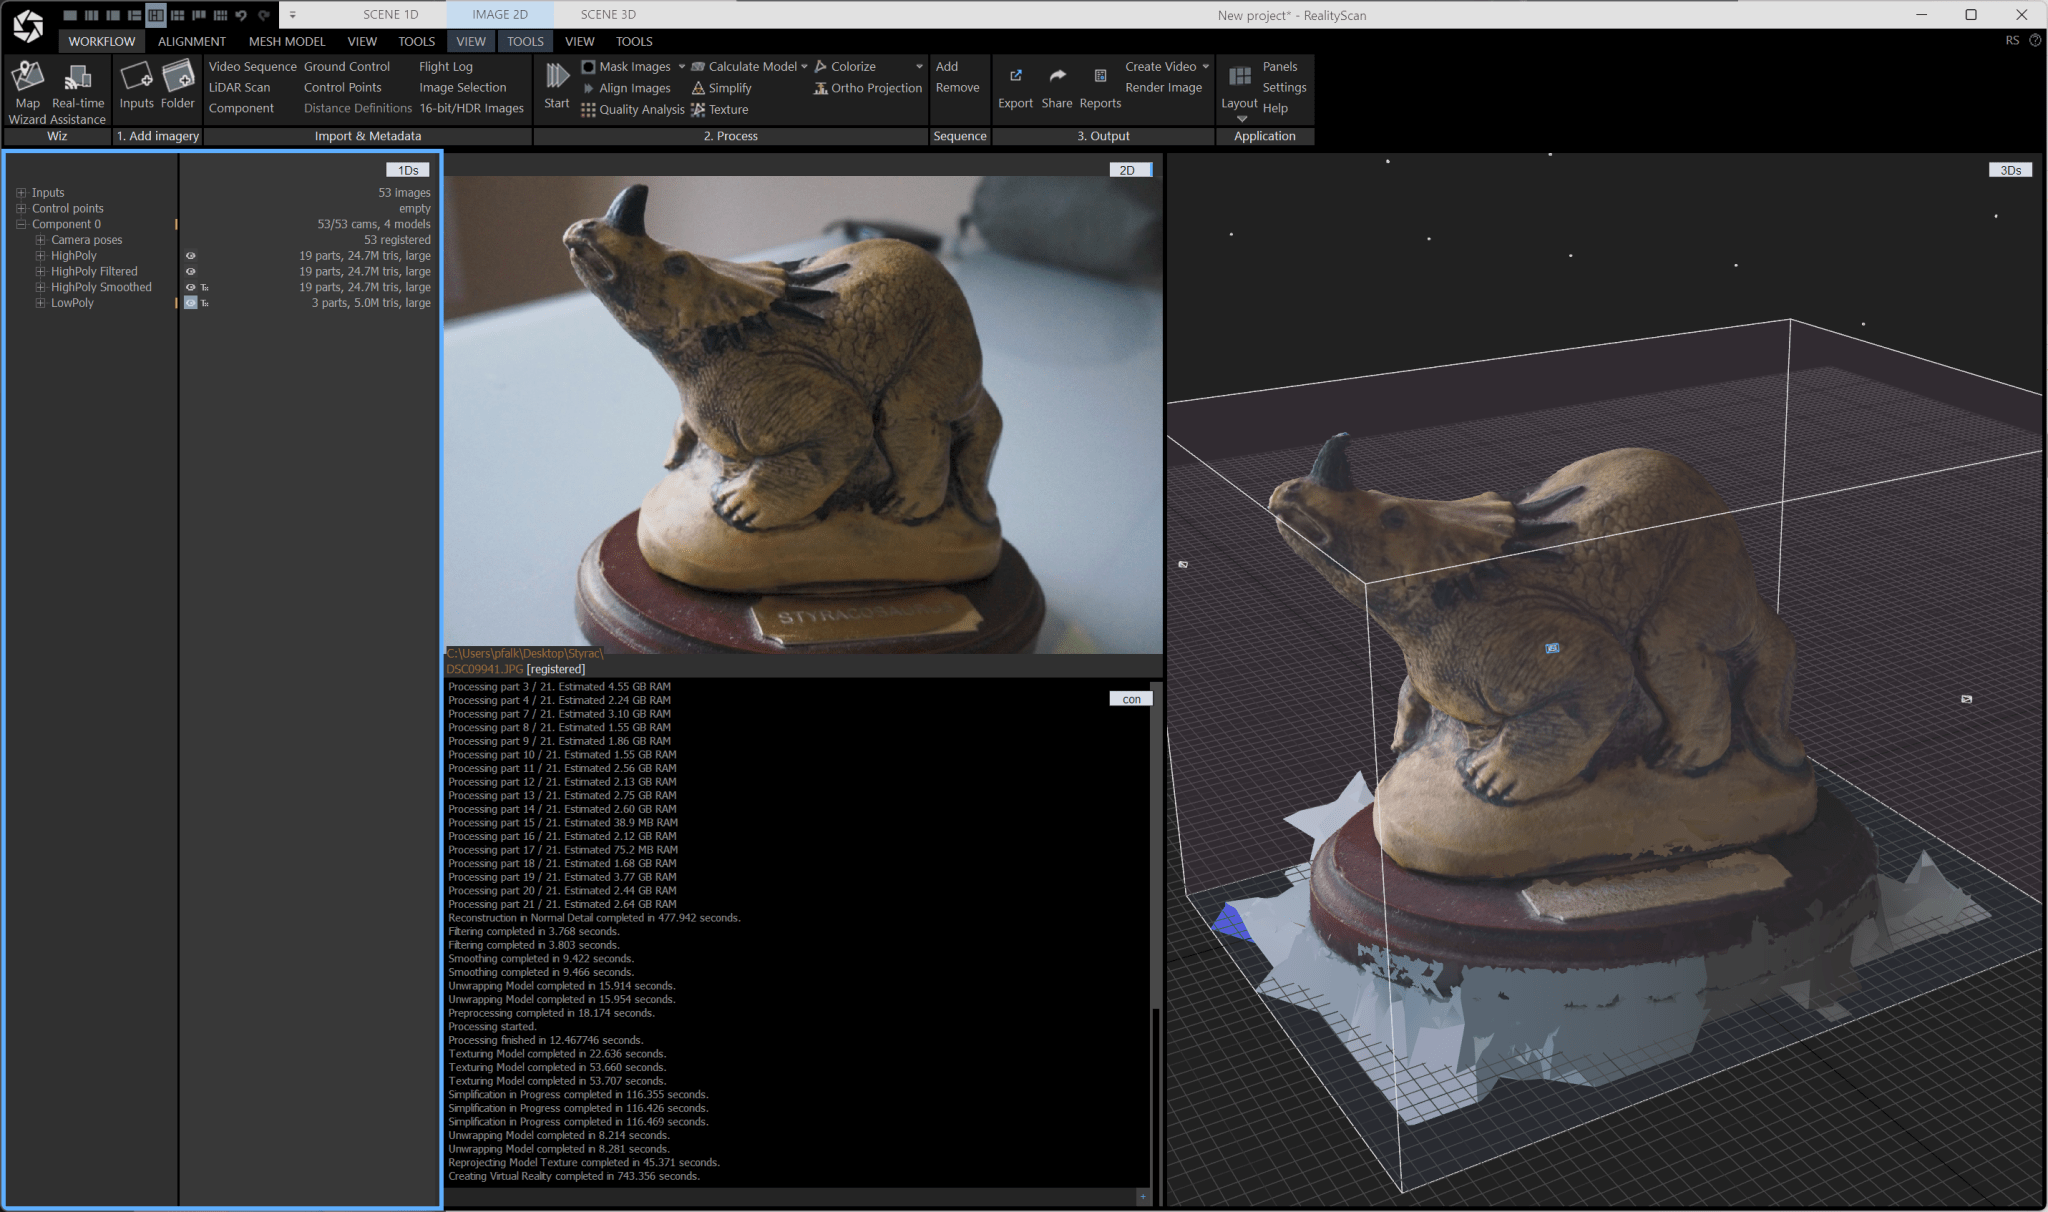
Task: Open Create Video options
Action: pos(1208,66)
